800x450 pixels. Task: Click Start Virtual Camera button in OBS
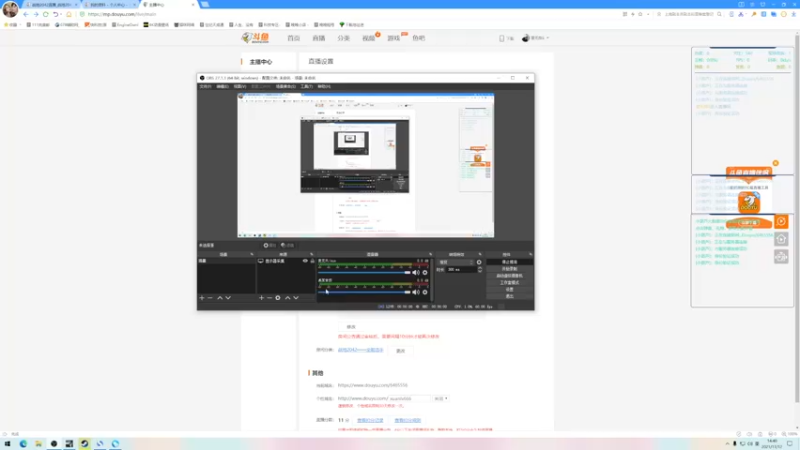pyautogui.click(x=509, y=276)
